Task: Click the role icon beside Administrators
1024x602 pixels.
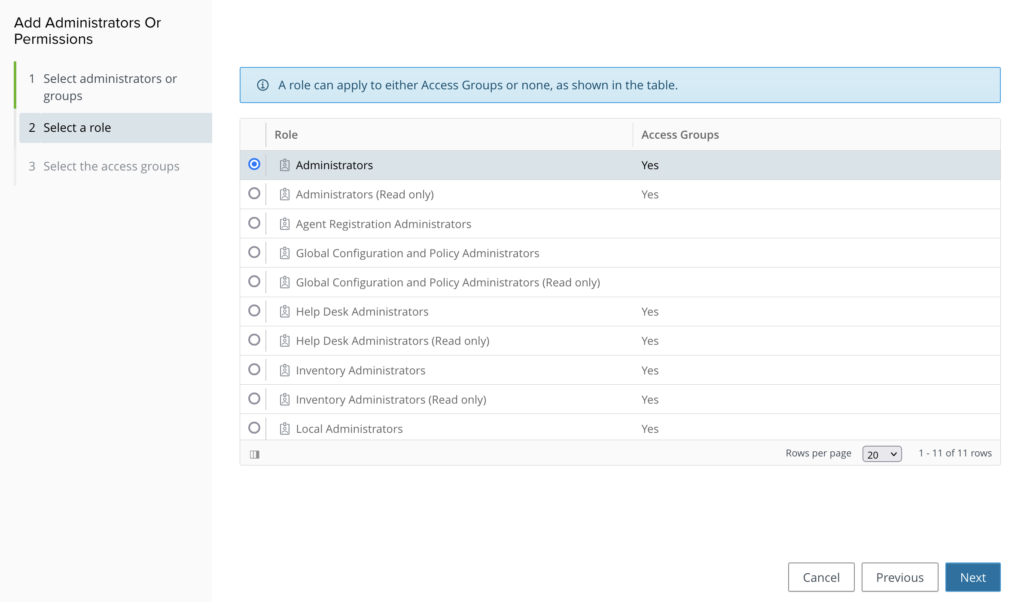Action: coord(285,165)
